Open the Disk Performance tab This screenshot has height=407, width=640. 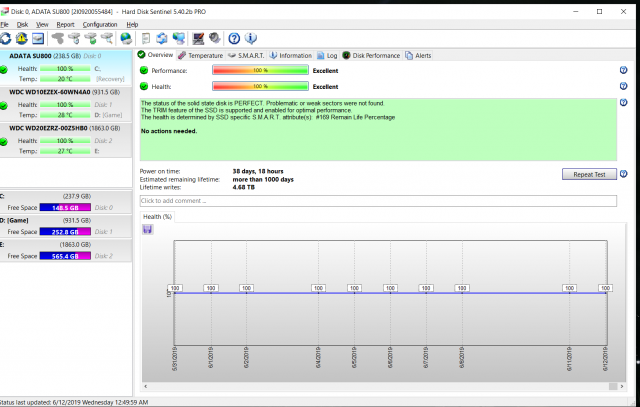coord(372,56)
